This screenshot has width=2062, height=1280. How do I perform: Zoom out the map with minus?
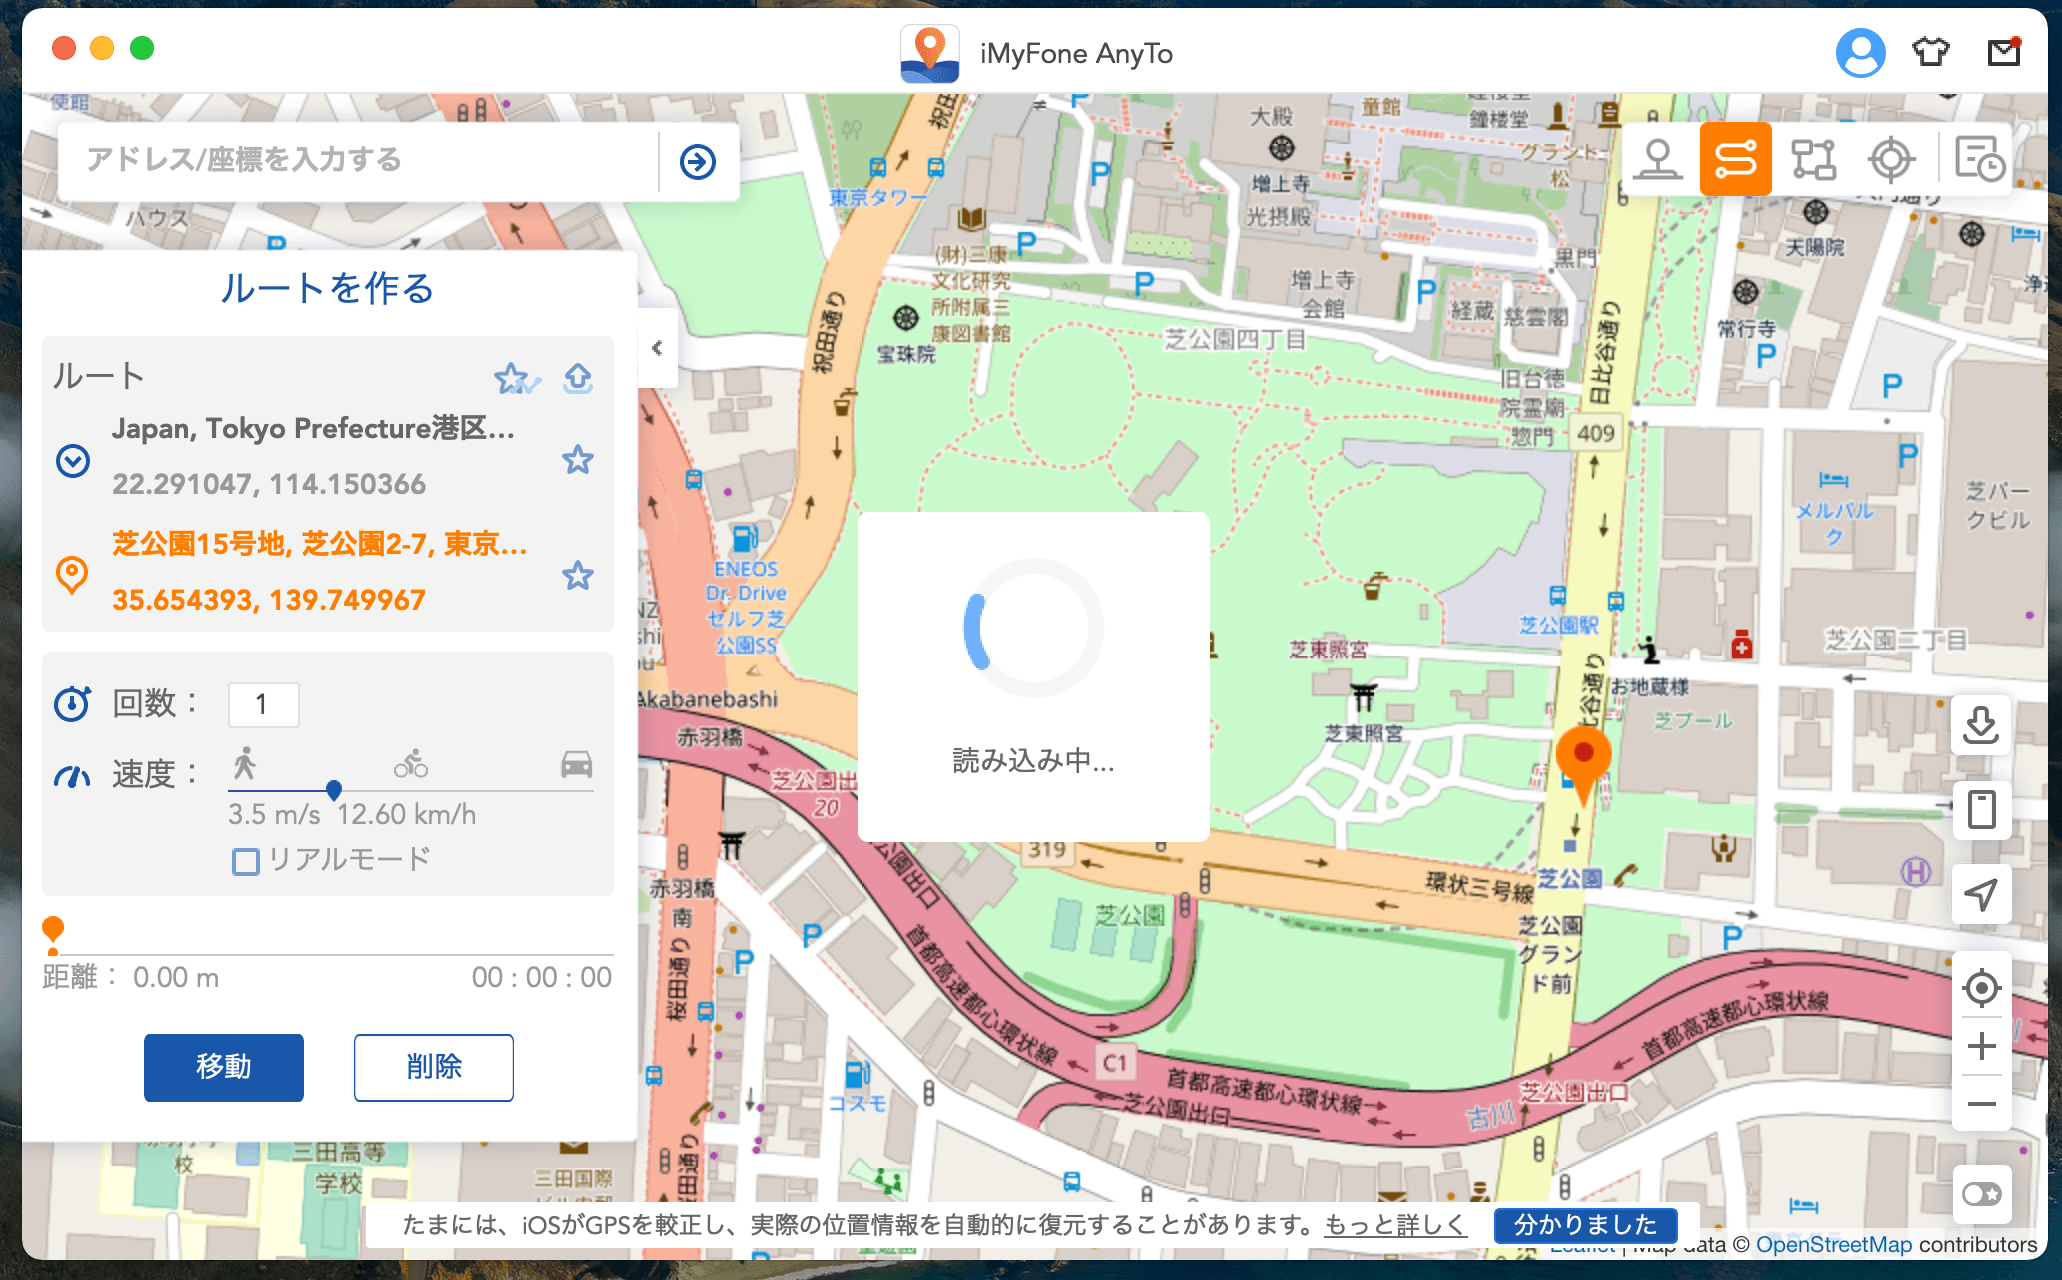[1981, 1104]
